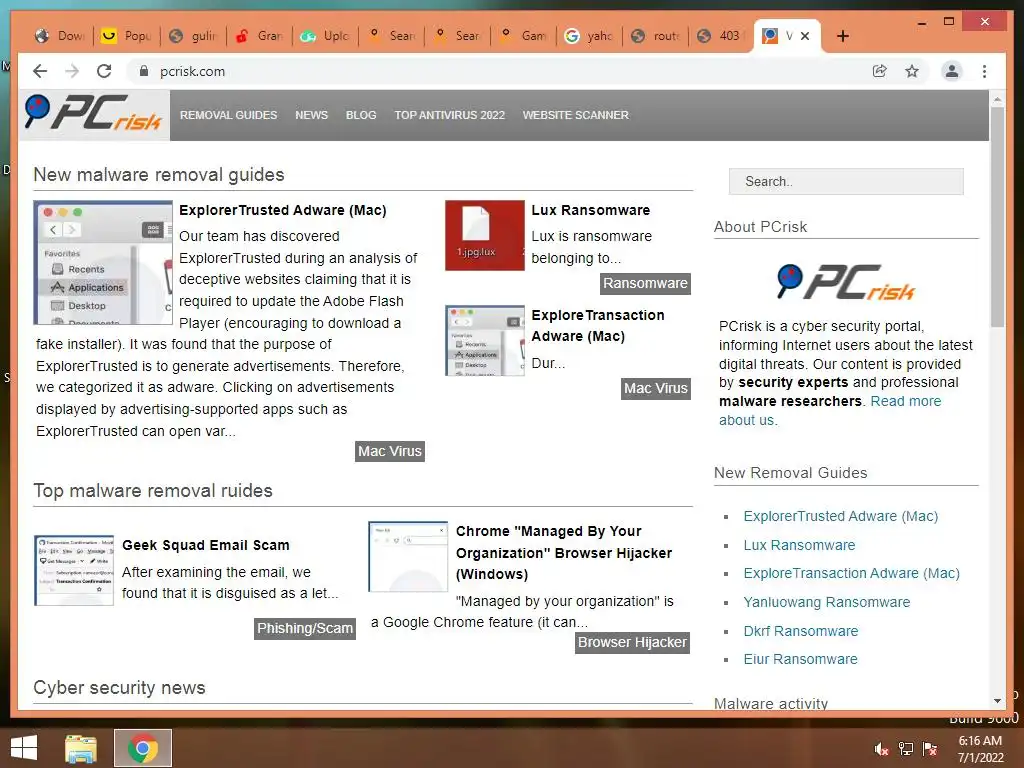Image resolution: width=1024 pixels, height=768 pixels.
Task: Click ExplorerTrusted article thumbnail
Action: [103, 263]
